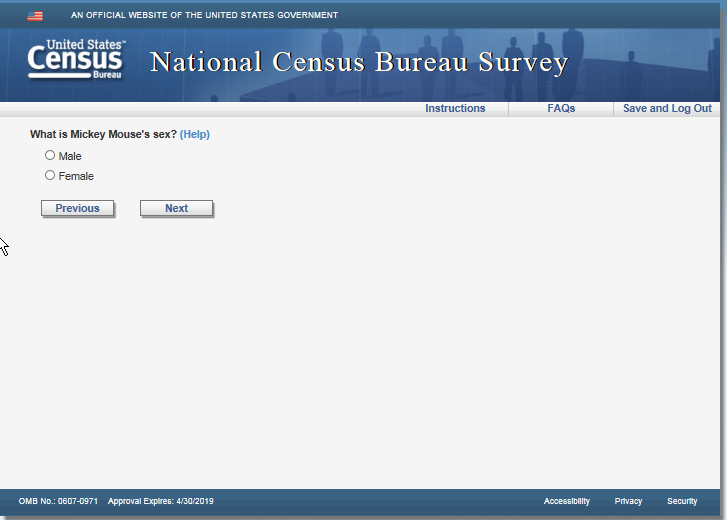Click the 'OMB No.: 0607-0971' footer text
727x520 pixels.
pyautogui.click(x=58, y=501)
